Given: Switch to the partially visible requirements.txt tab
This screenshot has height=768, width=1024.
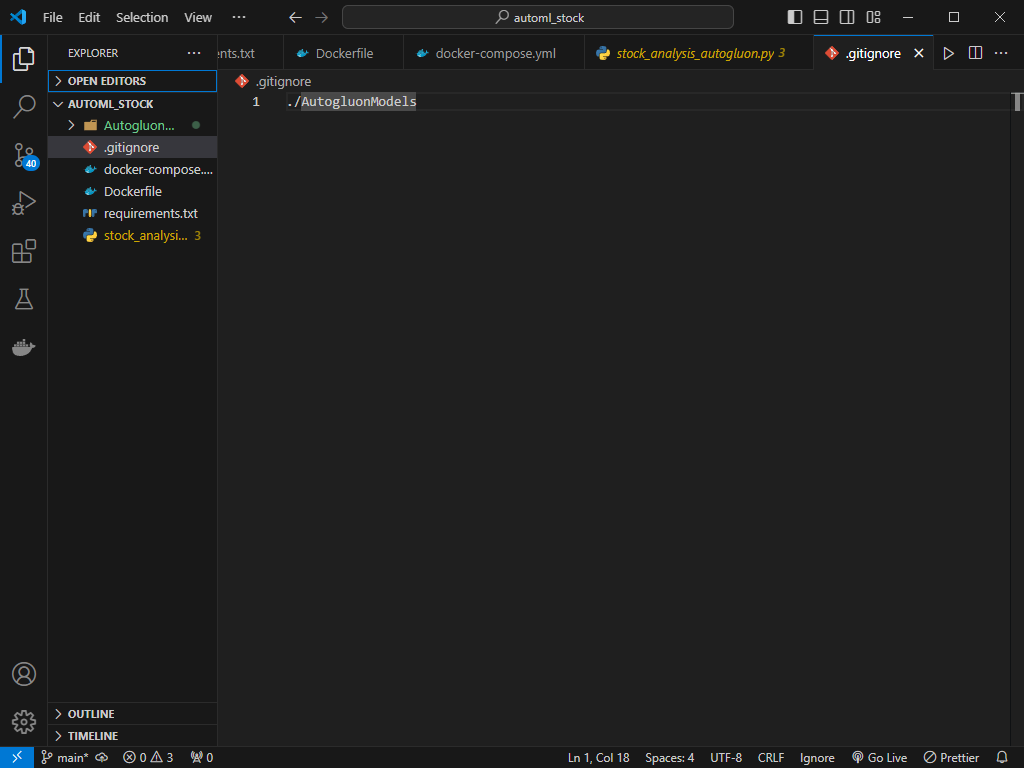Looking at the screenshot, I should (250, 54).
